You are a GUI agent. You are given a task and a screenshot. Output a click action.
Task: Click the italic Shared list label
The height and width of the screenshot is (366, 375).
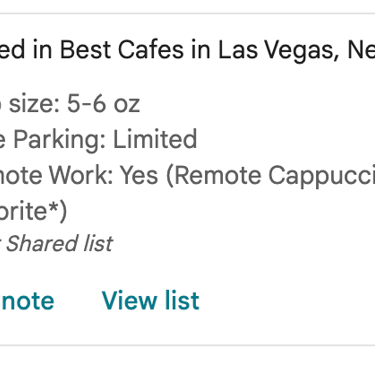pos(59,243)
